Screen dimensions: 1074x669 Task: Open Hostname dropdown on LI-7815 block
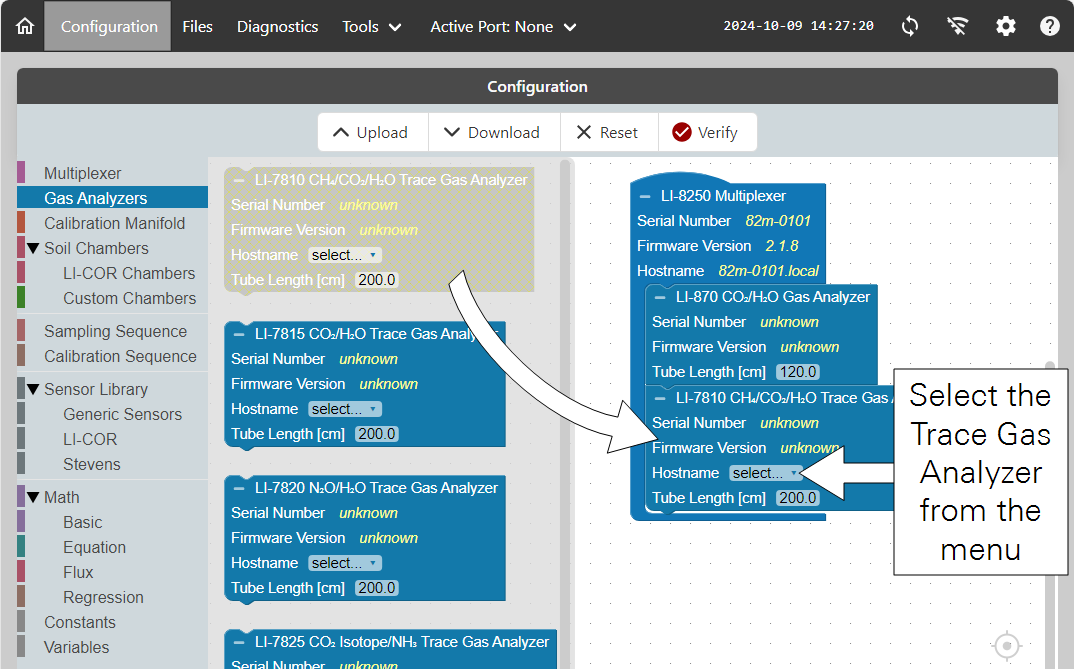click(345, 409)
